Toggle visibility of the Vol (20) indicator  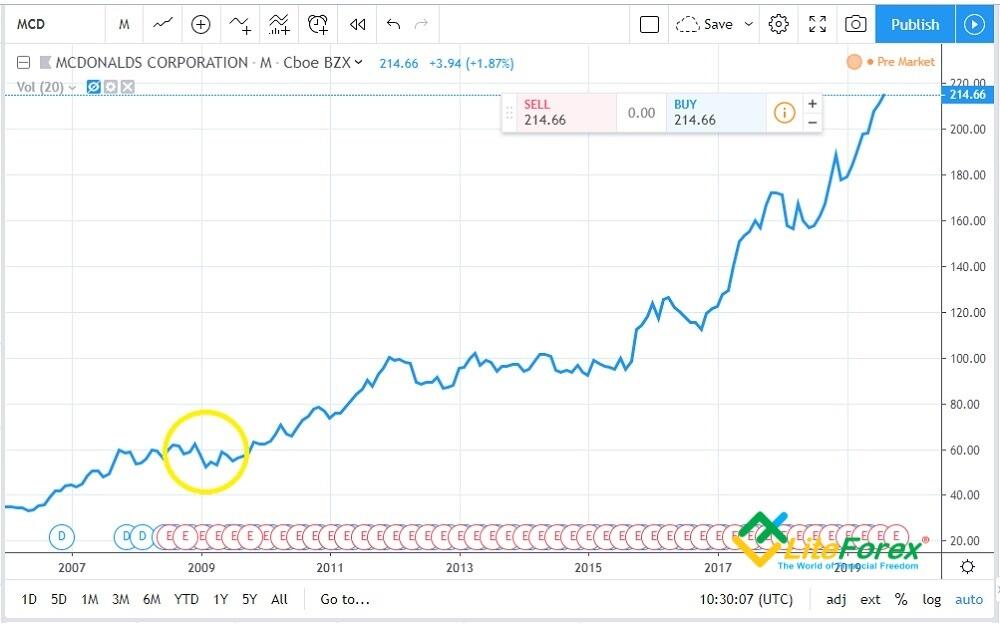(93, 87)
